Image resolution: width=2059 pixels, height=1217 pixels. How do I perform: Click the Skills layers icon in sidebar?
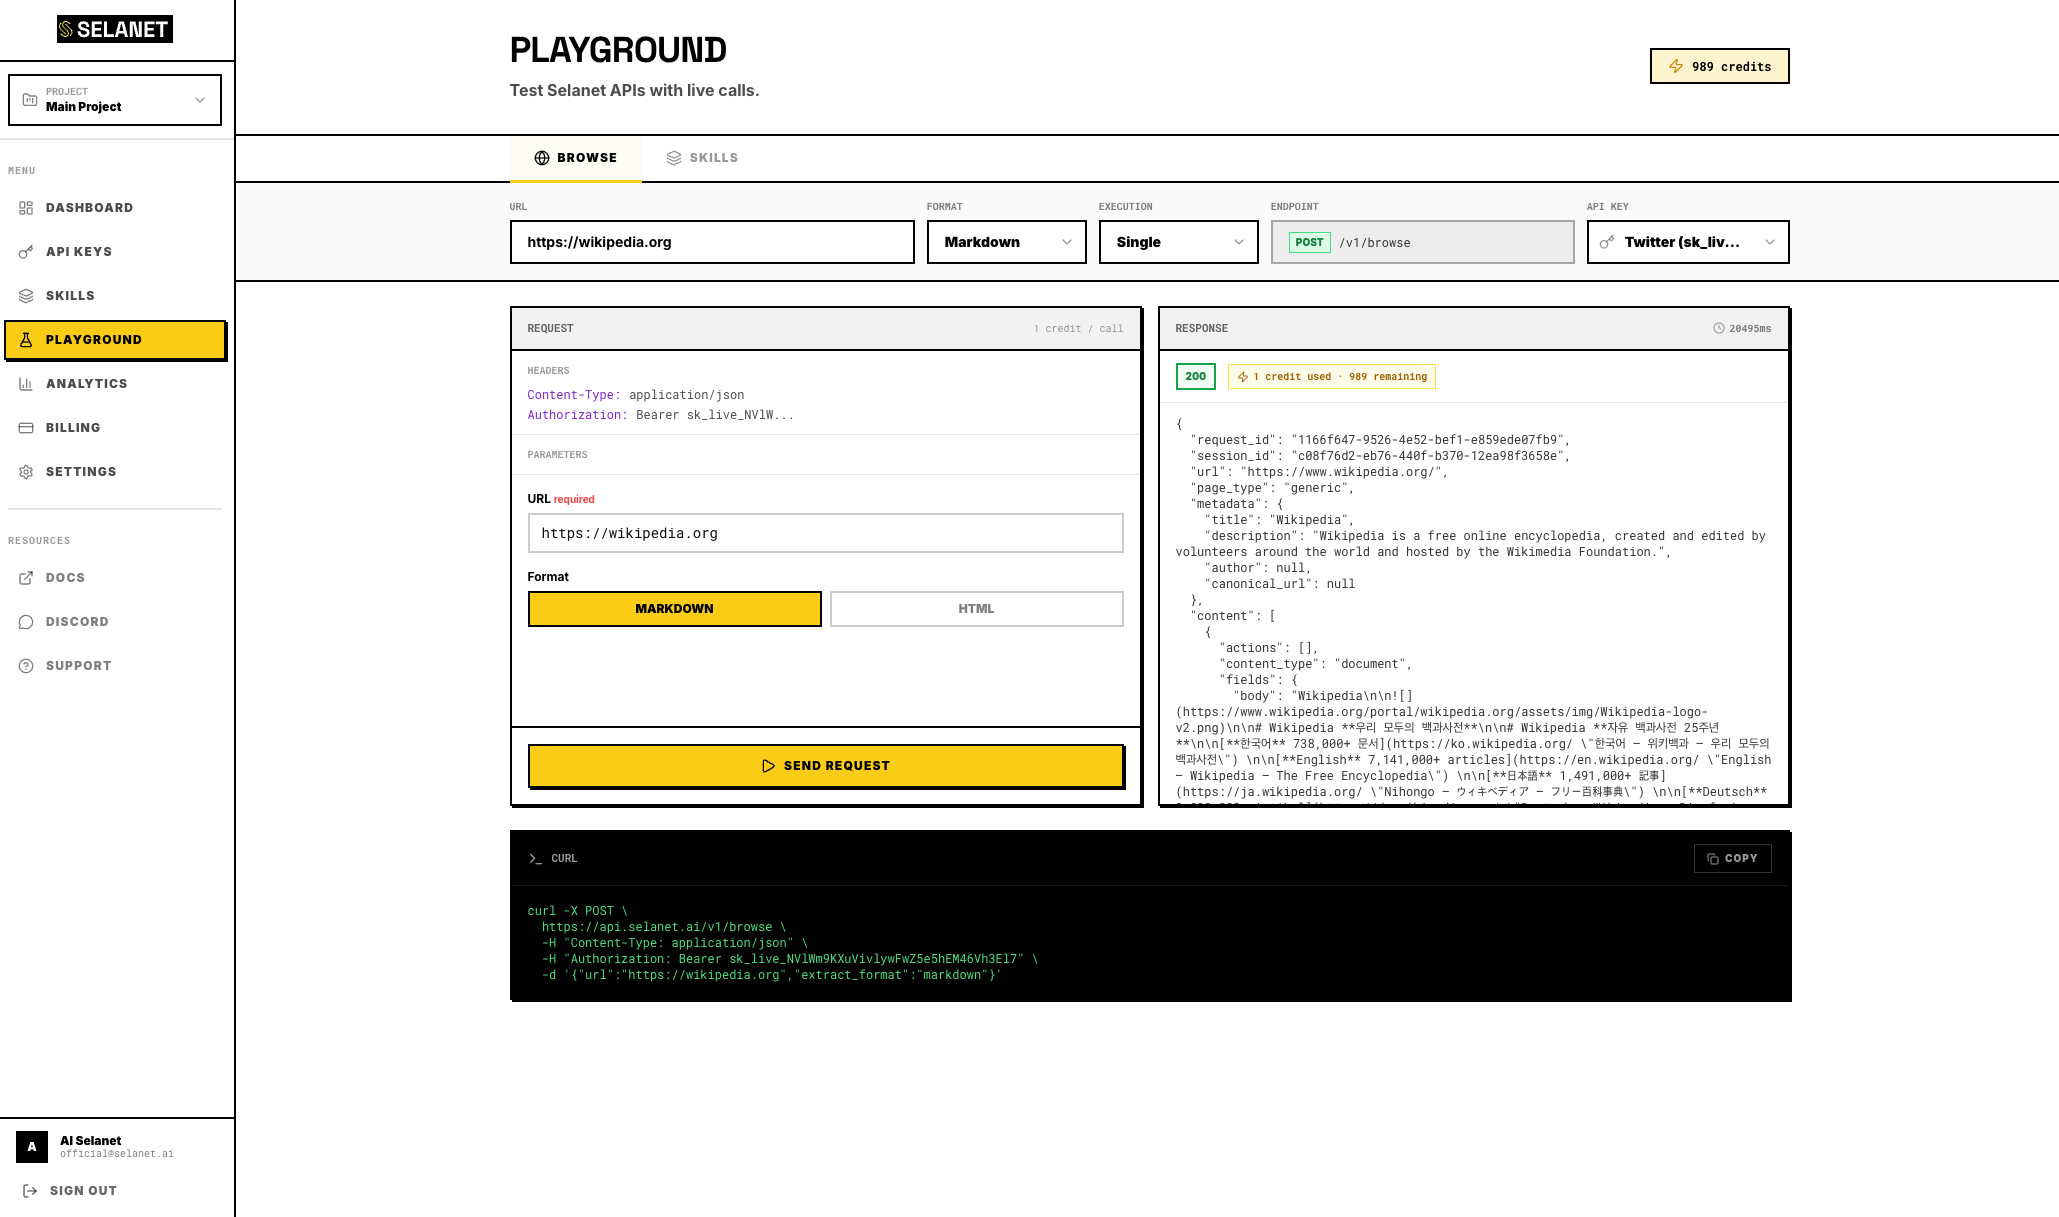pos(26,296)
